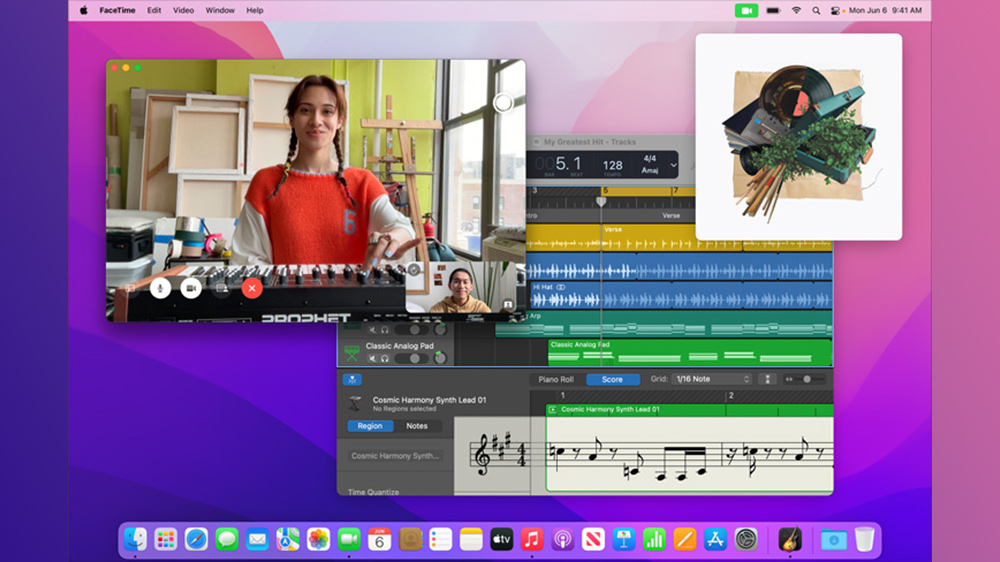Open Control Center from menu bar

tap(835, 10)
